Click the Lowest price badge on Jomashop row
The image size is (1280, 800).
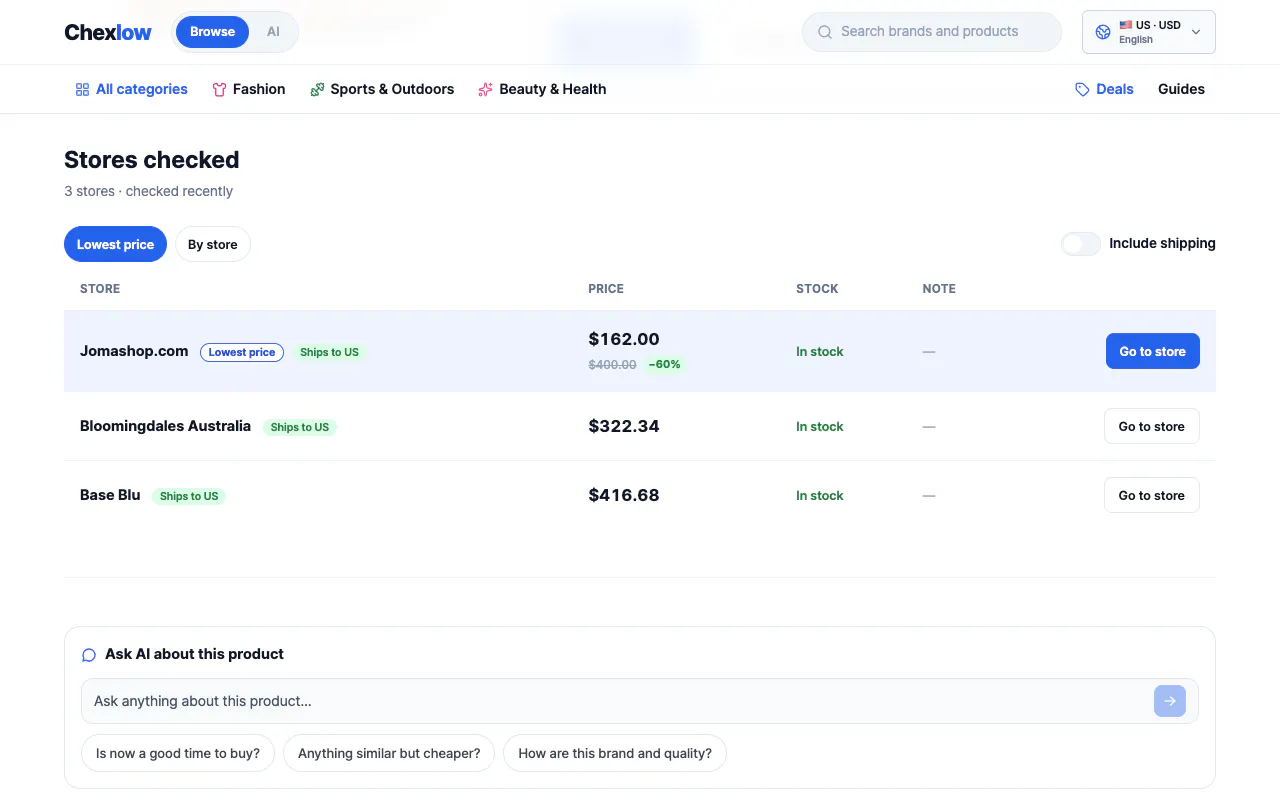pyautogui.click(x=242, y=353)
